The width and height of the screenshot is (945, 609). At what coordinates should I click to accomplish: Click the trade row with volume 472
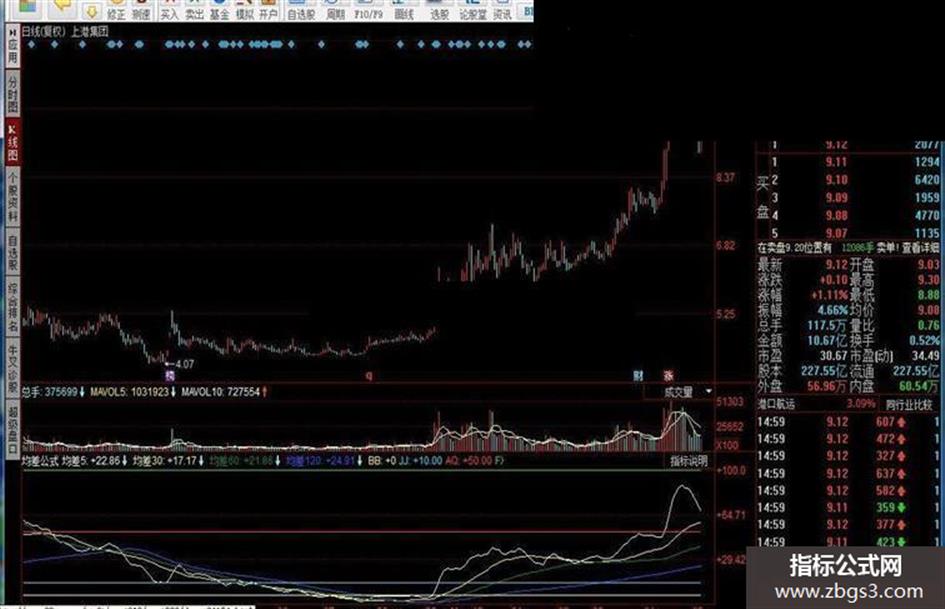pyautogui.click(x=847, y=439)
